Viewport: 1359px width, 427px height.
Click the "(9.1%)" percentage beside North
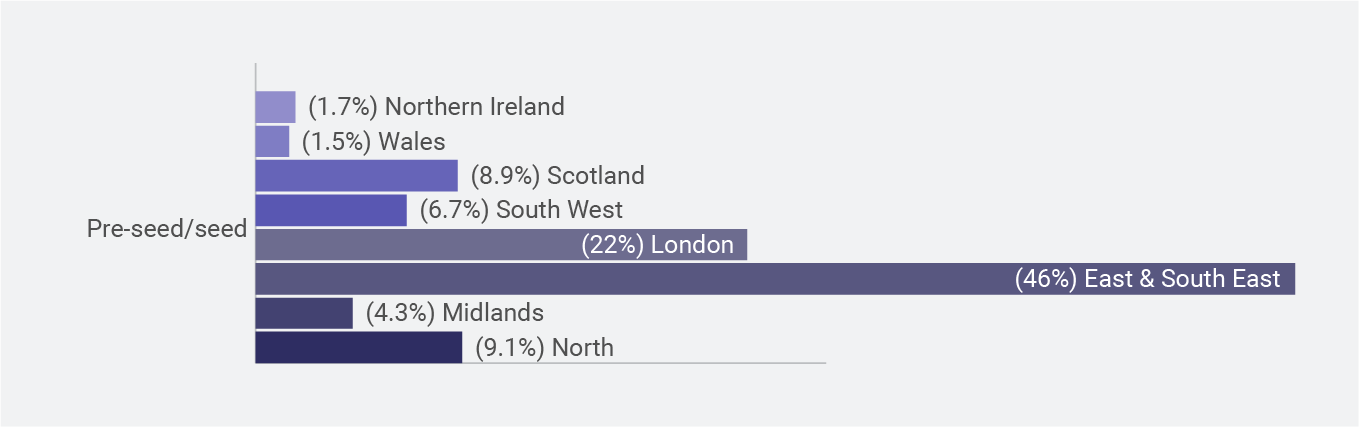point(508,347)
